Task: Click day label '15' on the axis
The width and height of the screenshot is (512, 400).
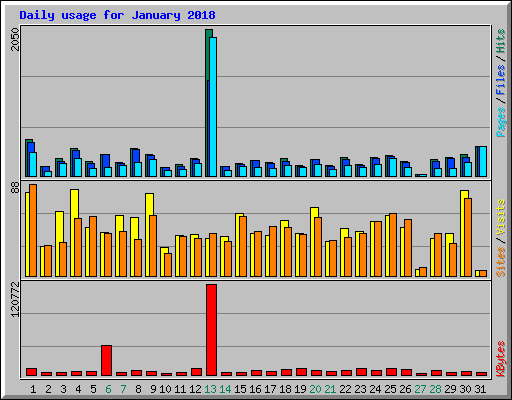Action: coord(240,389)
